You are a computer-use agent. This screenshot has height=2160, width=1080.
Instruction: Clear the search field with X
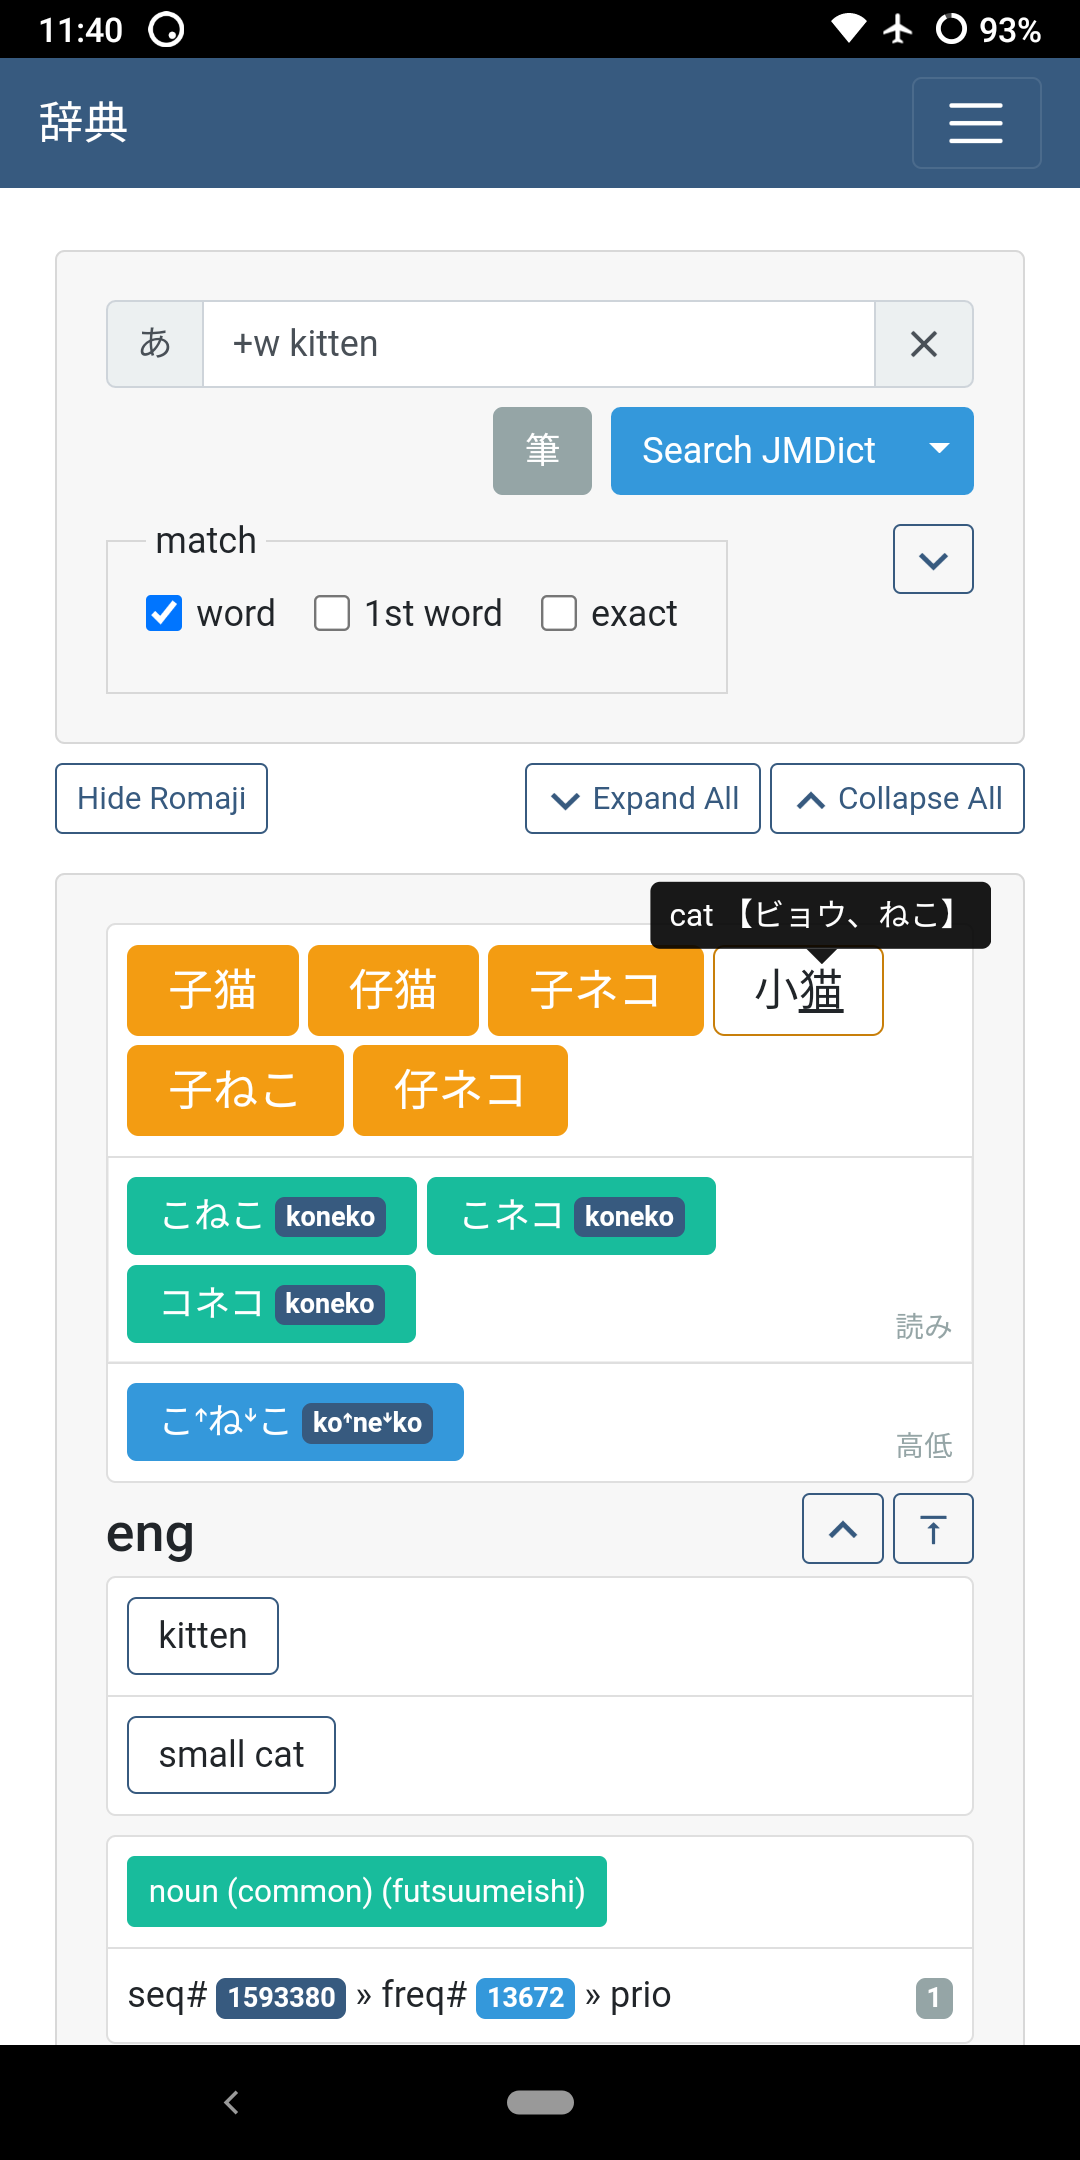924,344
